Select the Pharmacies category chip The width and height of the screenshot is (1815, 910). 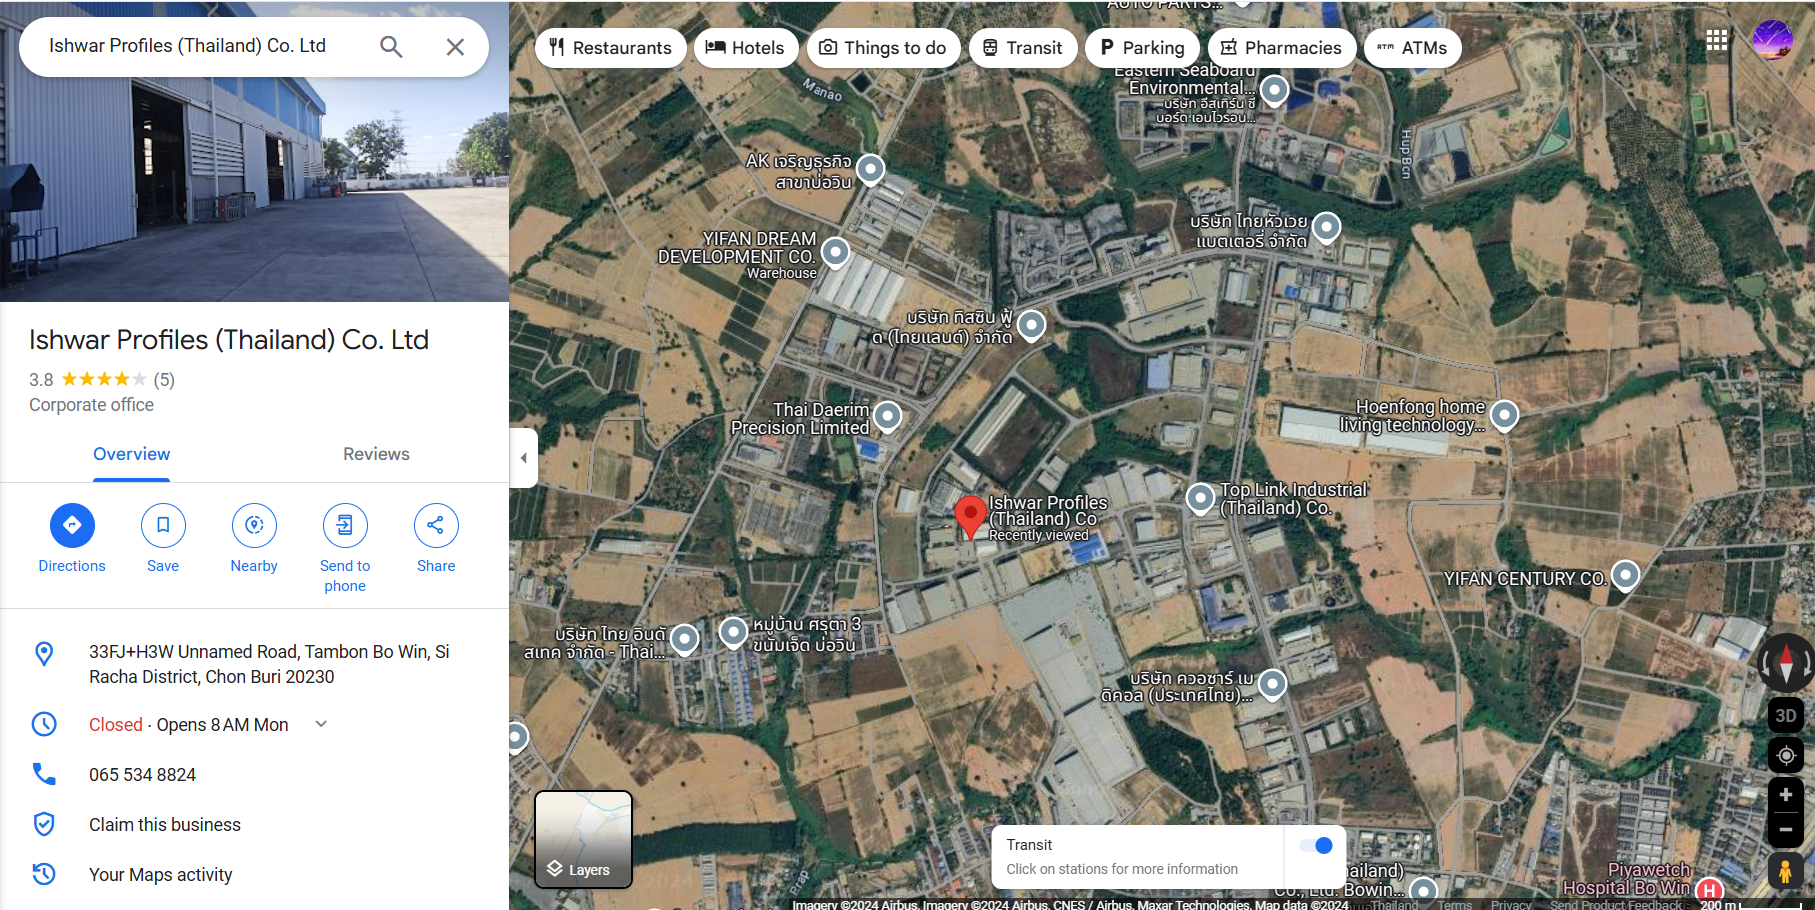coord(1282,48)
